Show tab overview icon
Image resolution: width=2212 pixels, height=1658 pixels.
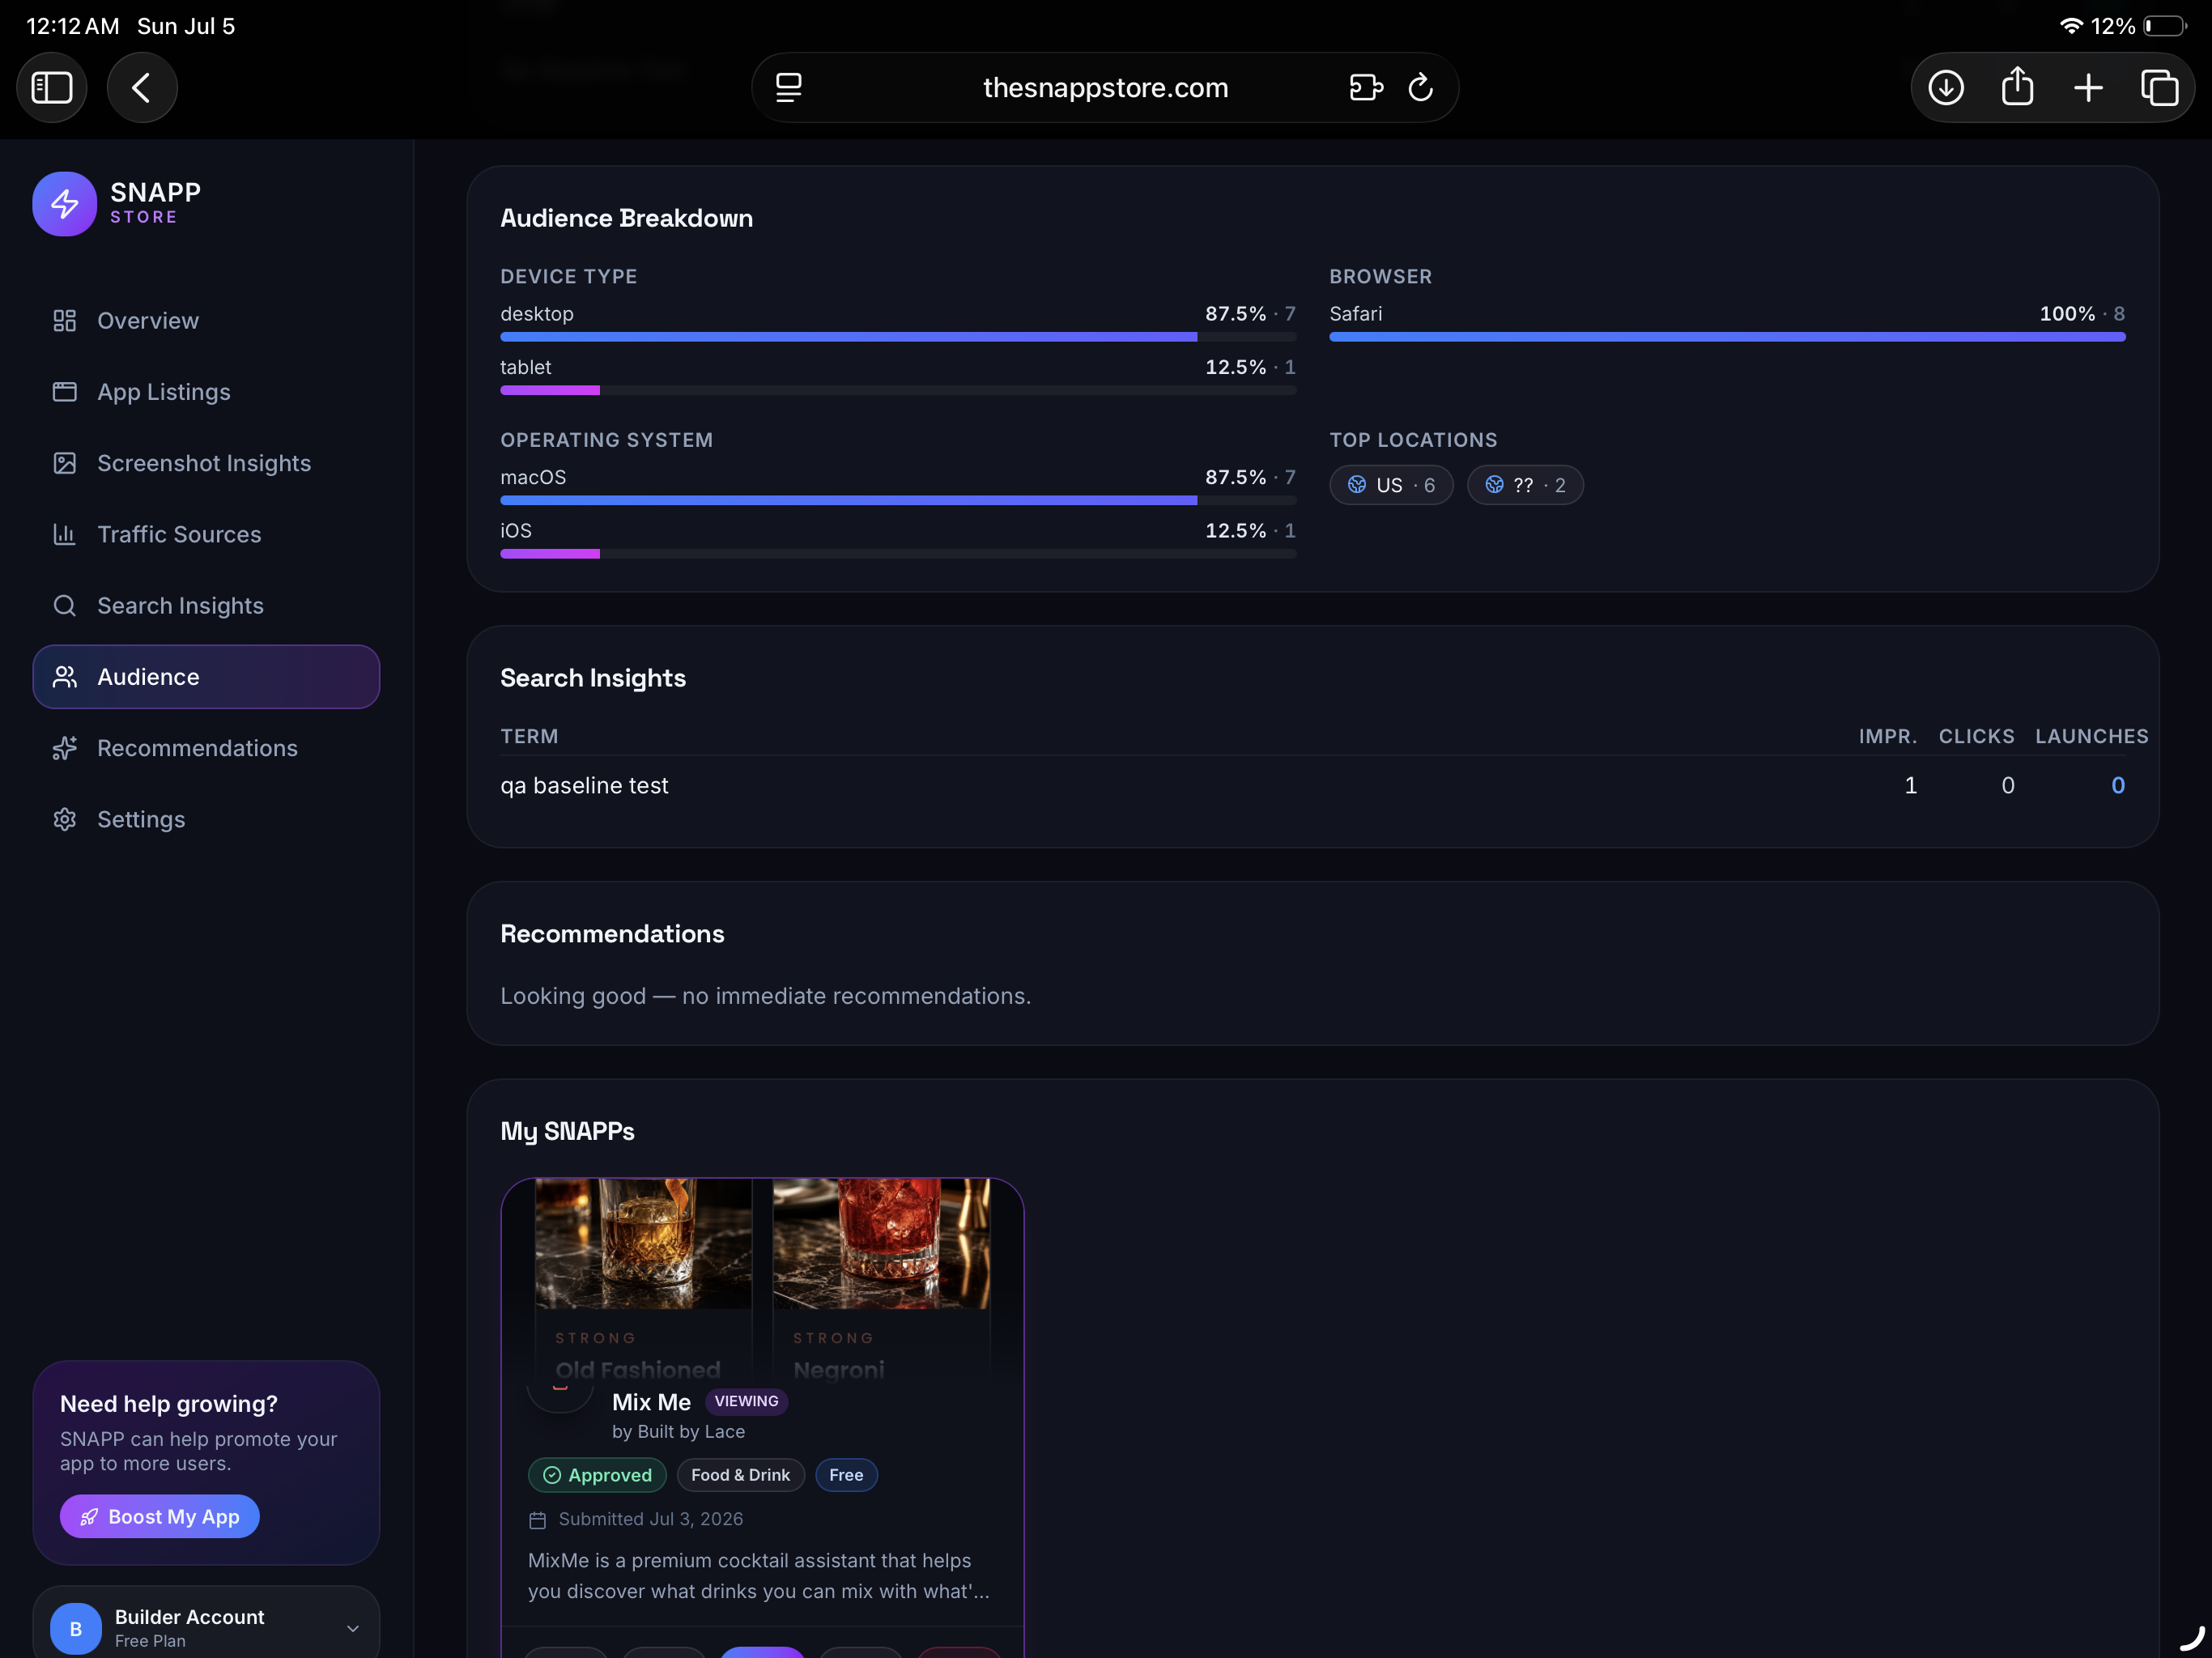click(2159, 88)
